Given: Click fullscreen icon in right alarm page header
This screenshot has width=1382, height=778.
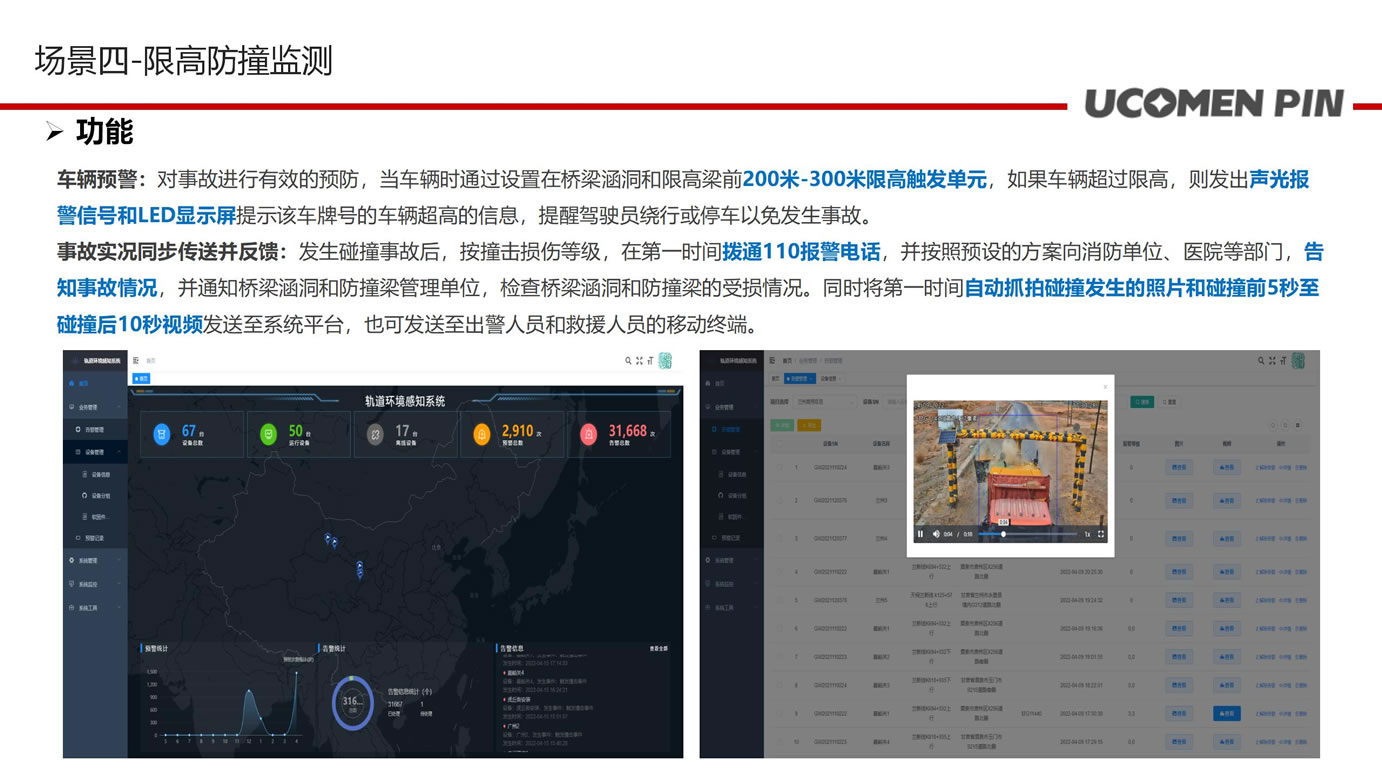Looking at the screenshot, I should coord(1273,360).
